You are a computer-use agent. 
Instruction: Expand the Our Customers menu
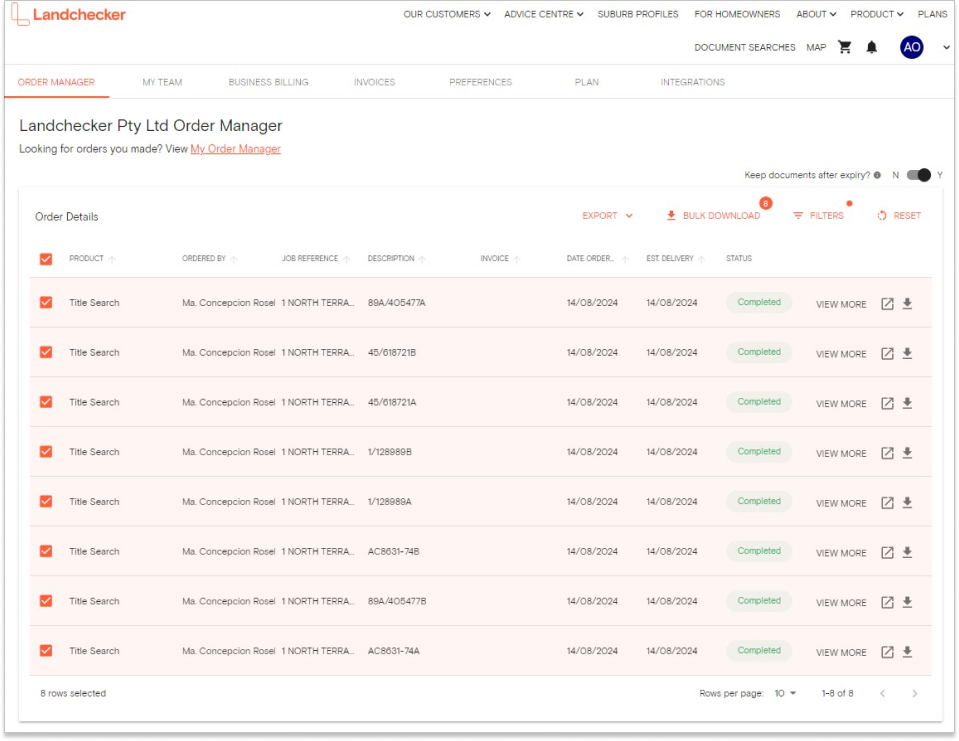[446, 14]
